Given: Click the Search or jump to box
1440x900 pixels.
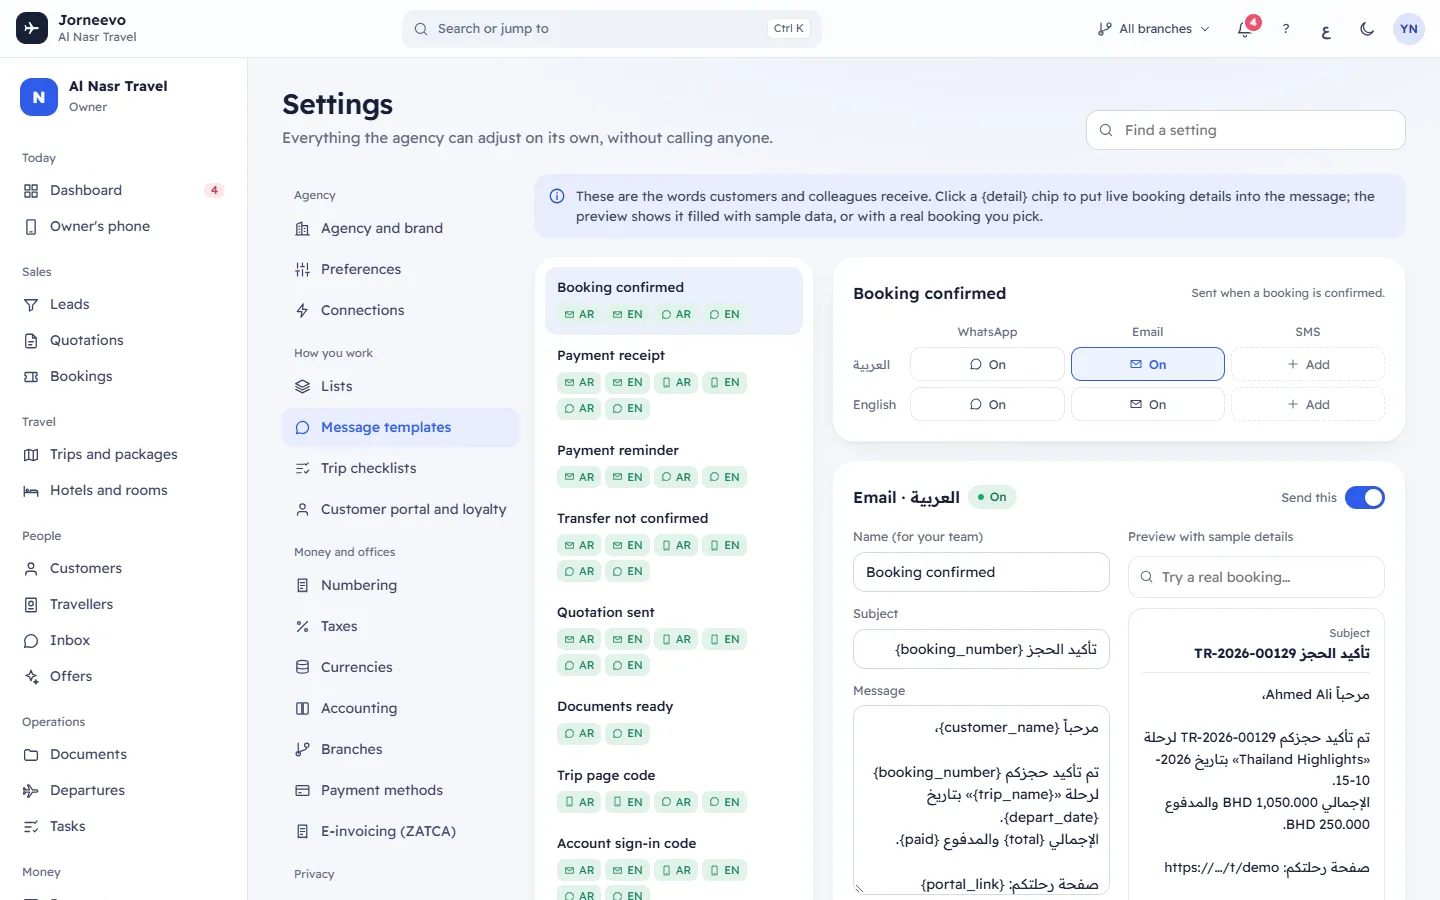Looking at the screenshot, I should [612, 29].
